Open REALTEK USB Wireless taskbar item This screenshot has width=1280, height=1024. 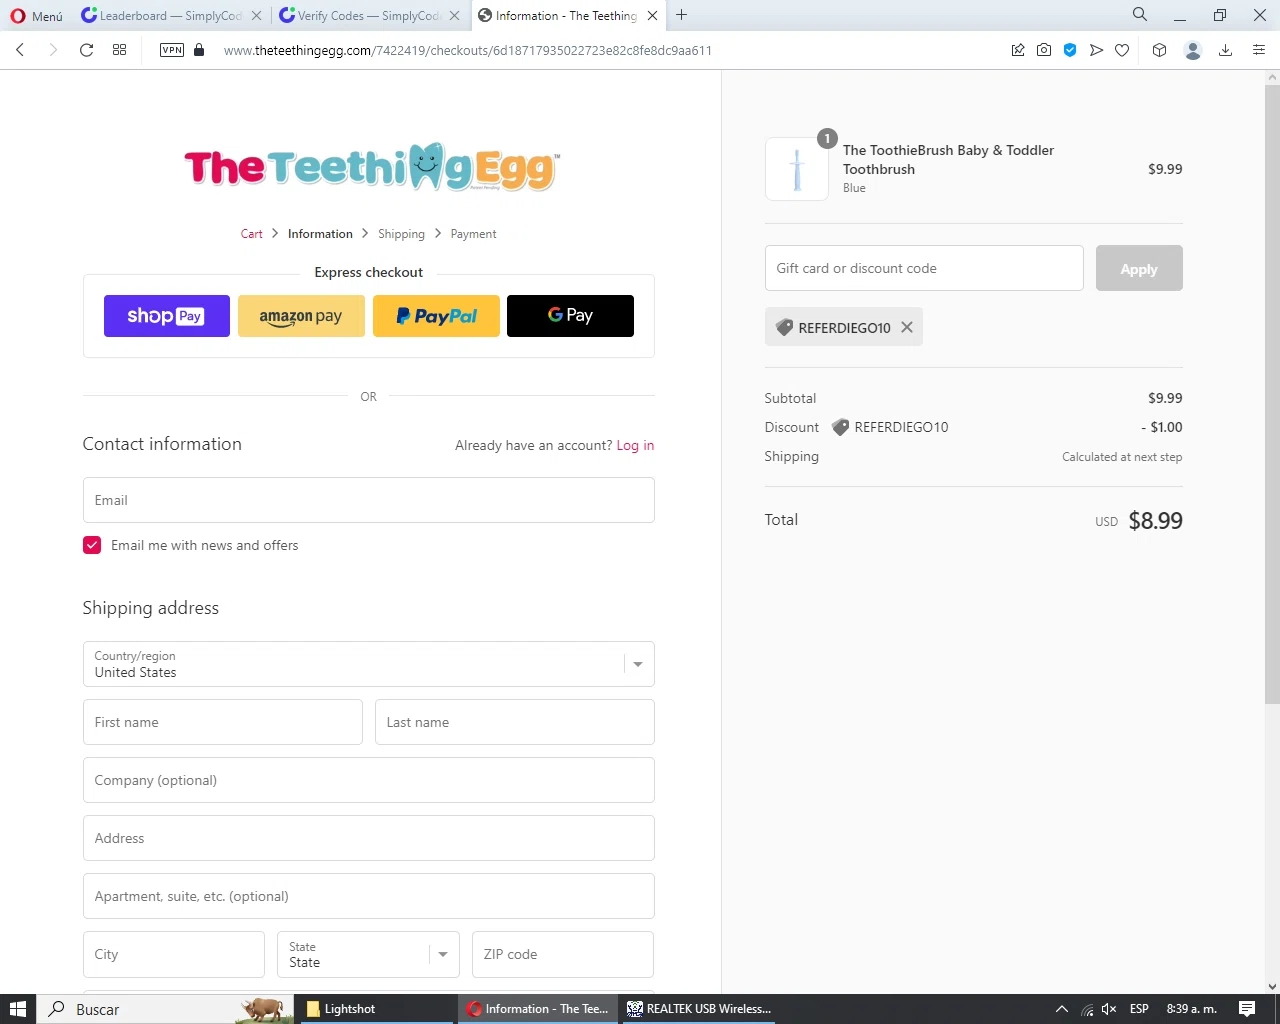point(699,1009)
